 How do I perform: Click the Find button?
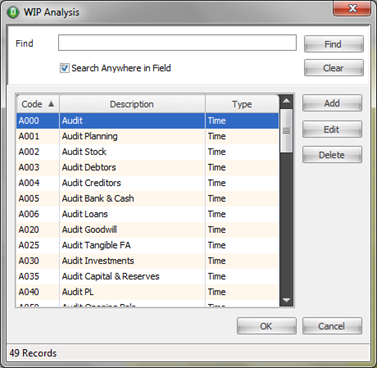334,44
